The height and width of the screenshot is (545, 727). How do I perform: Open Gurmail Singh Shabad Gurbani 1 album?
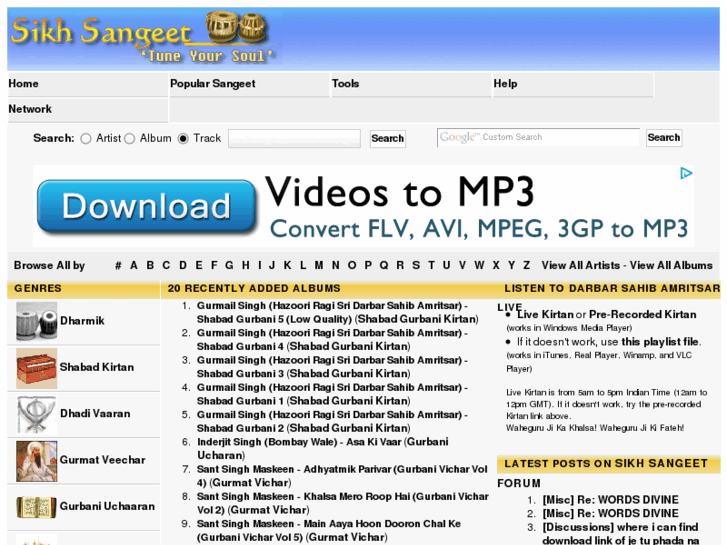pos(332,395)
